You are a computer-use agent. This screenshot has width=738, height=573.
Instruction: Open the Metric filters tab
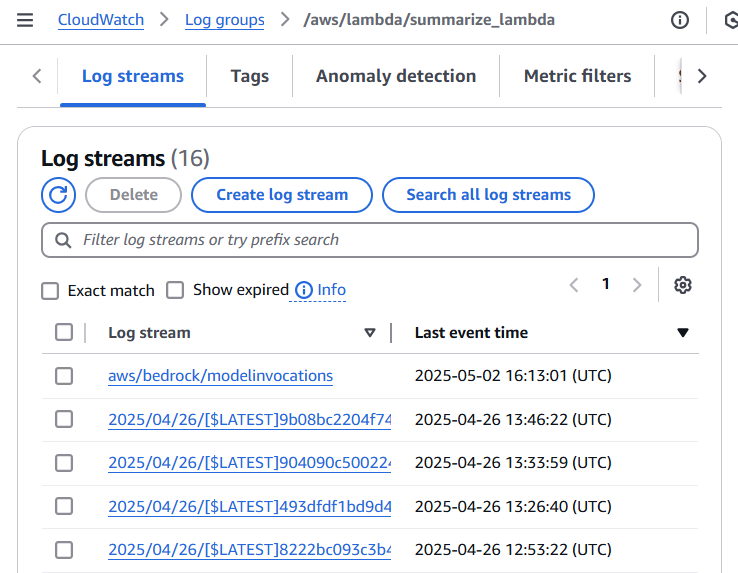point(577,76)
